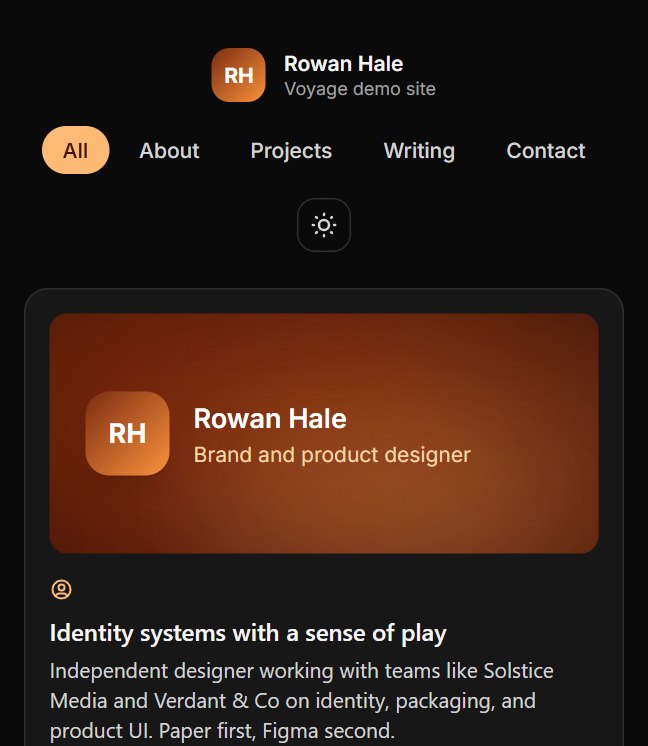Screen dimensions: 648x746
Task: Click the large RH avatar in the hero card
Action: click(x=128, y=433)
